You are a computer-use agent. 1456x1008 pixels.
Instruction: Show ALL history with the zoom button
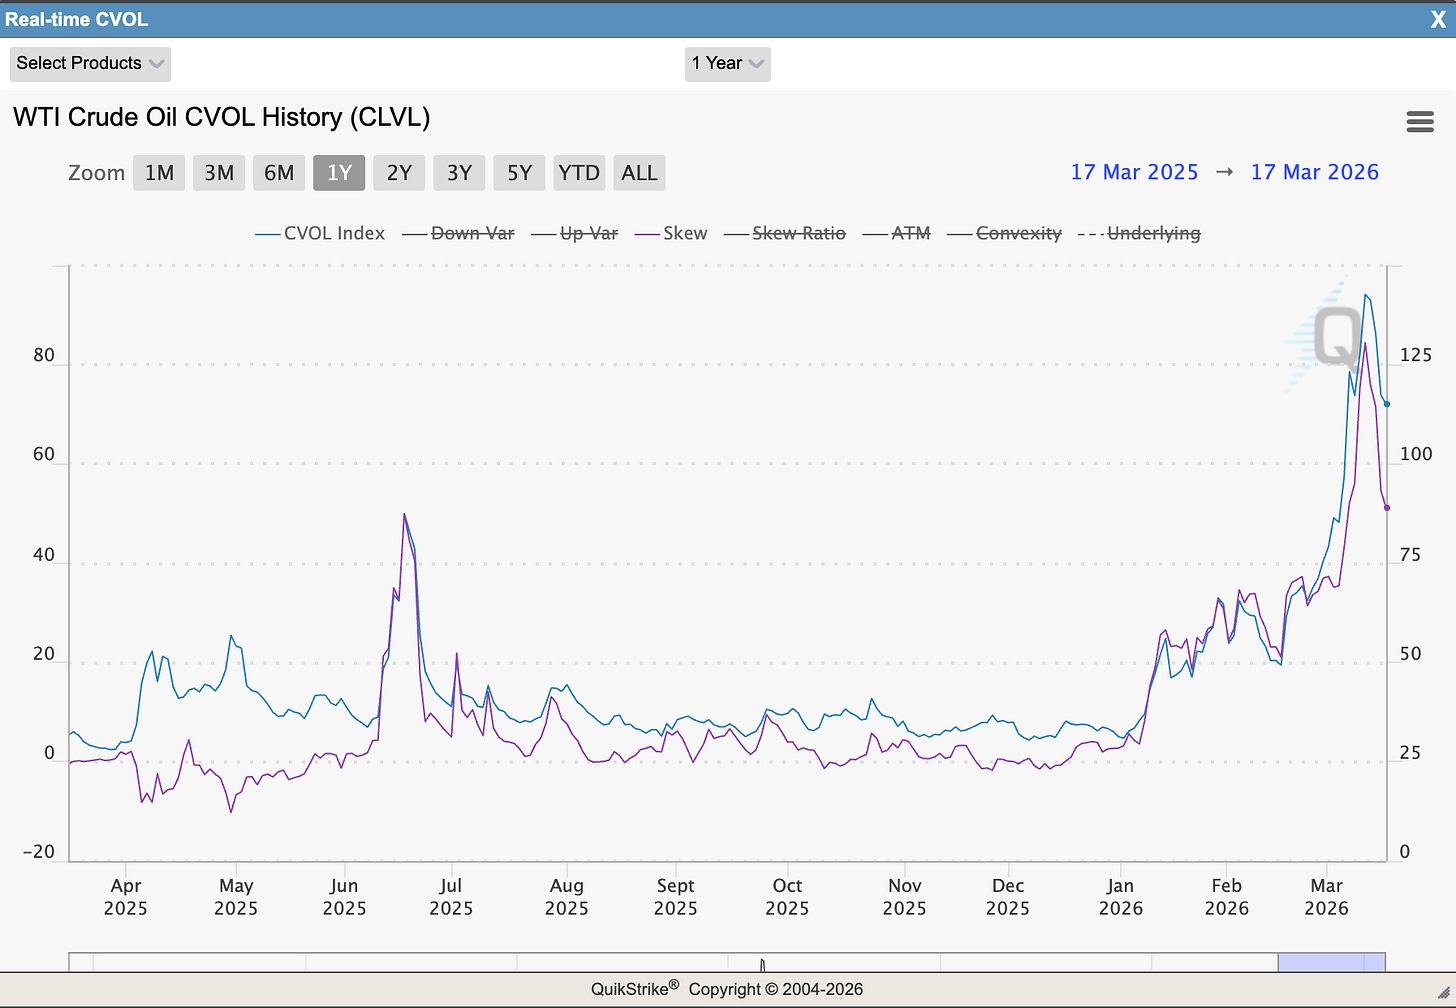[639, 173]
